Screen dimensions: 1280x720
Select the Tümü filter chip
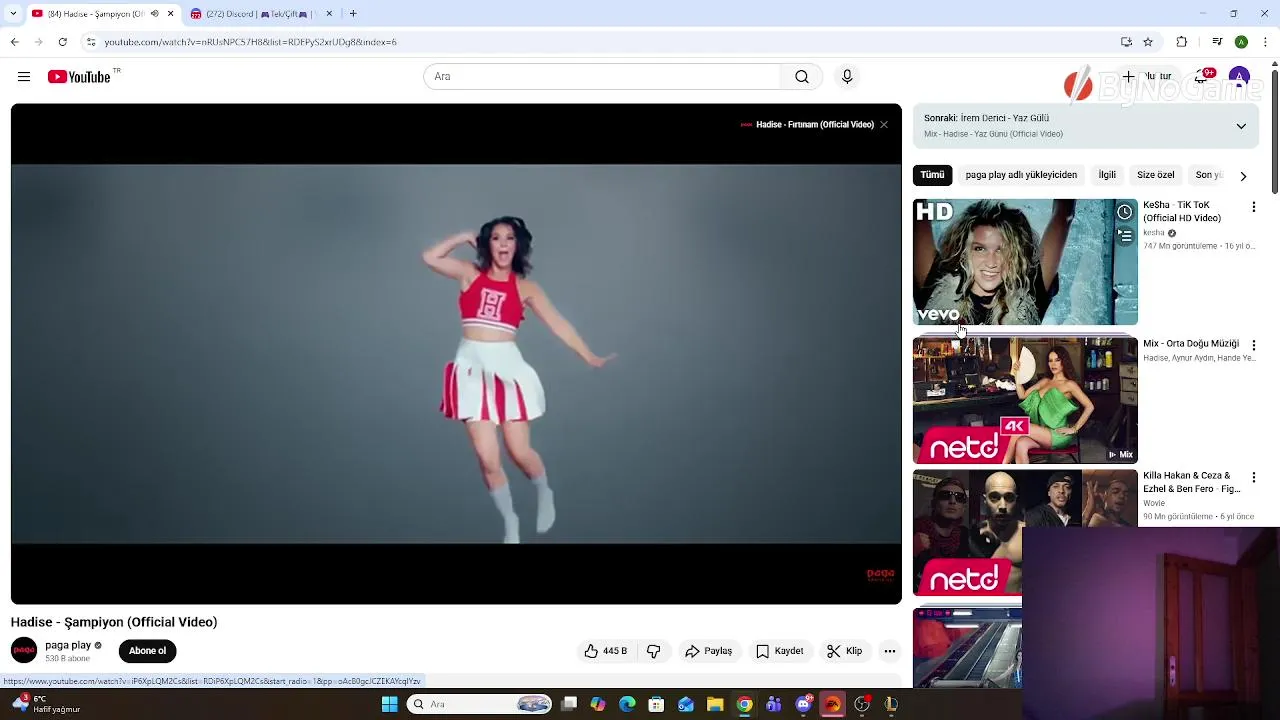932,175
